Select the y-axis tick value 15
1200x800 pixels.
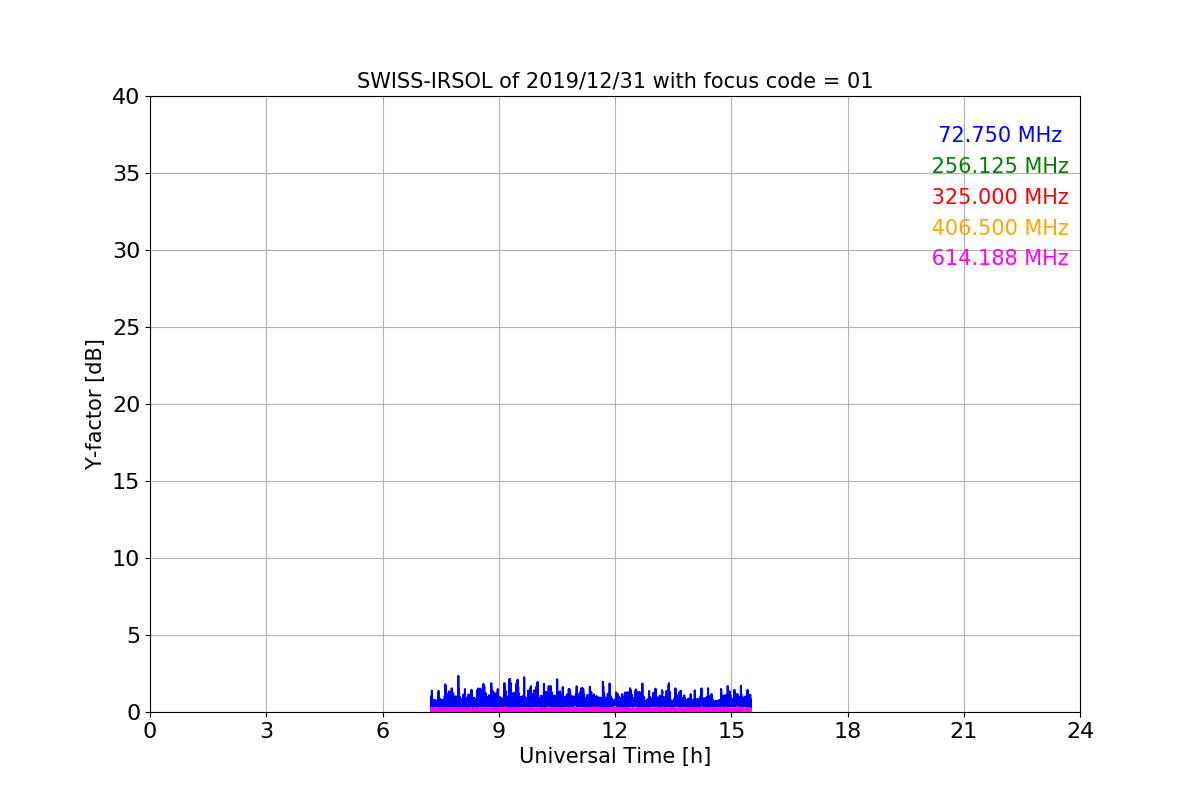pos(126,482)
